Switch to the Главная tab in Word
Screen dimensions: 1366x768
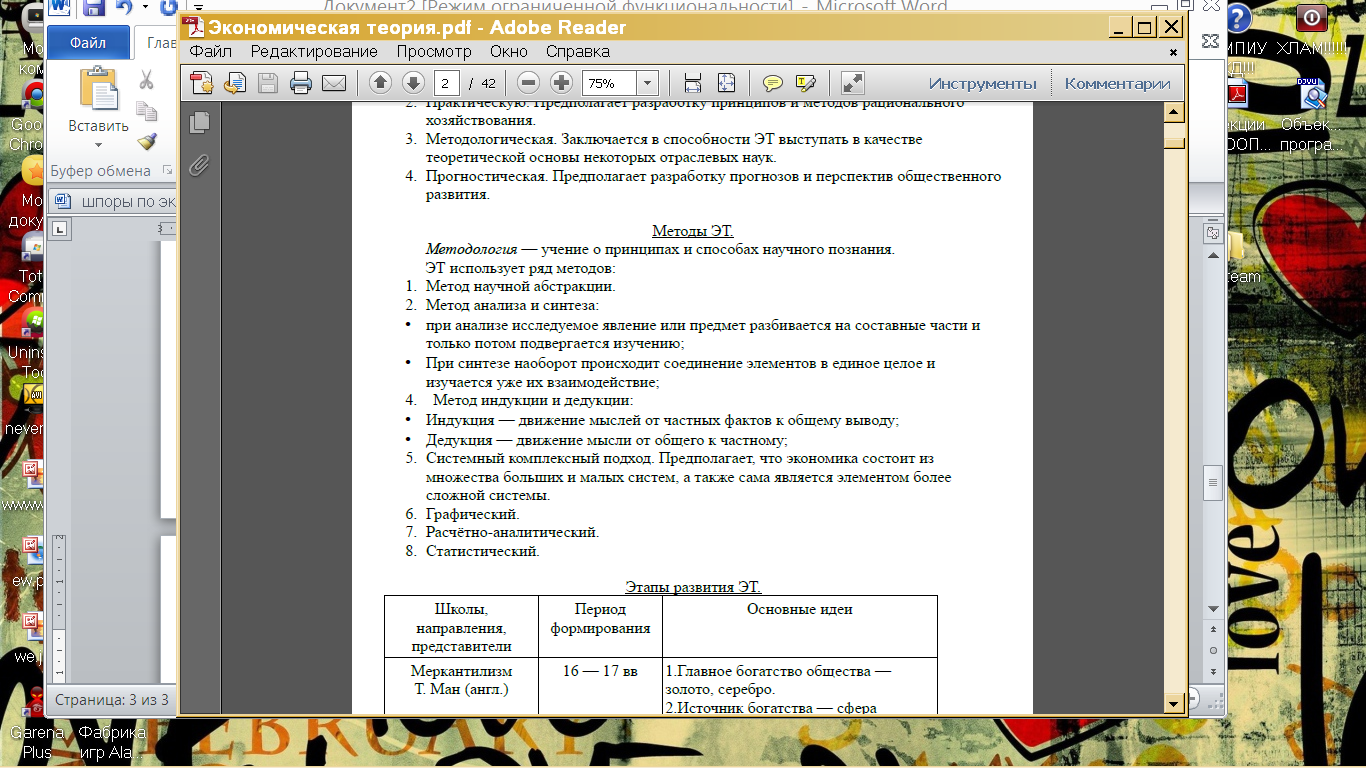(x=158, y=43)
